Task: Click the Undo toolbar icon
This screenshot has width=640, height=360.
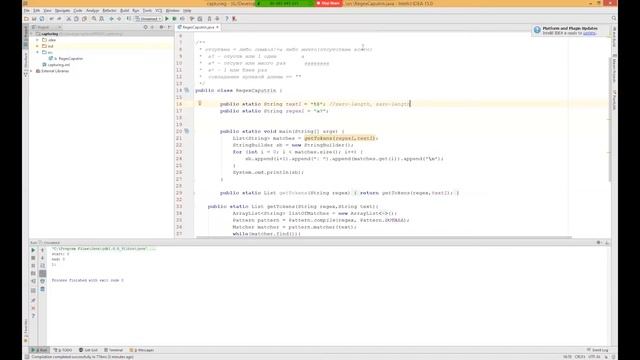Action: click(51, 19)
